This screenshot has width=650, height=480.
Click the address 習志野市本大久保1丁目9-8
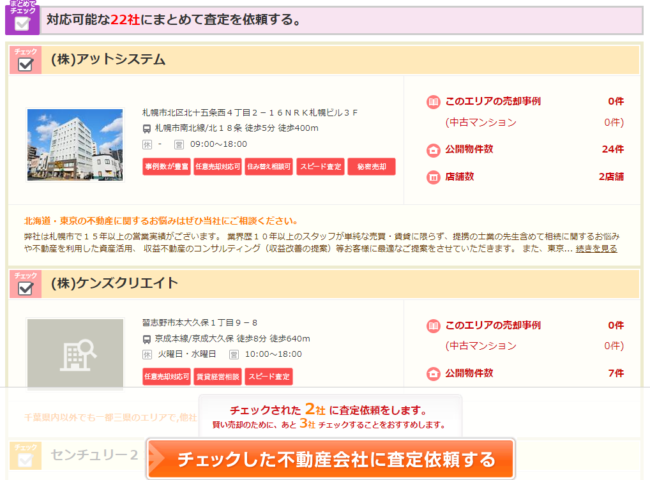[200, 322]
